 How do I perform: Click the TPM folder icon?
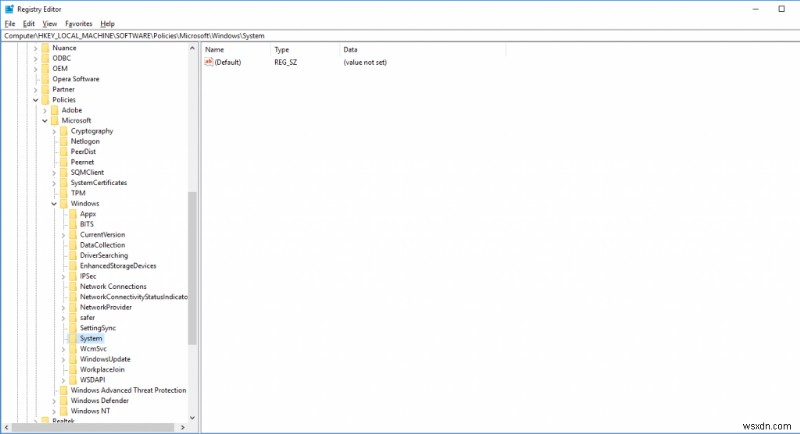pyautogui.click(x=64, y=193)
